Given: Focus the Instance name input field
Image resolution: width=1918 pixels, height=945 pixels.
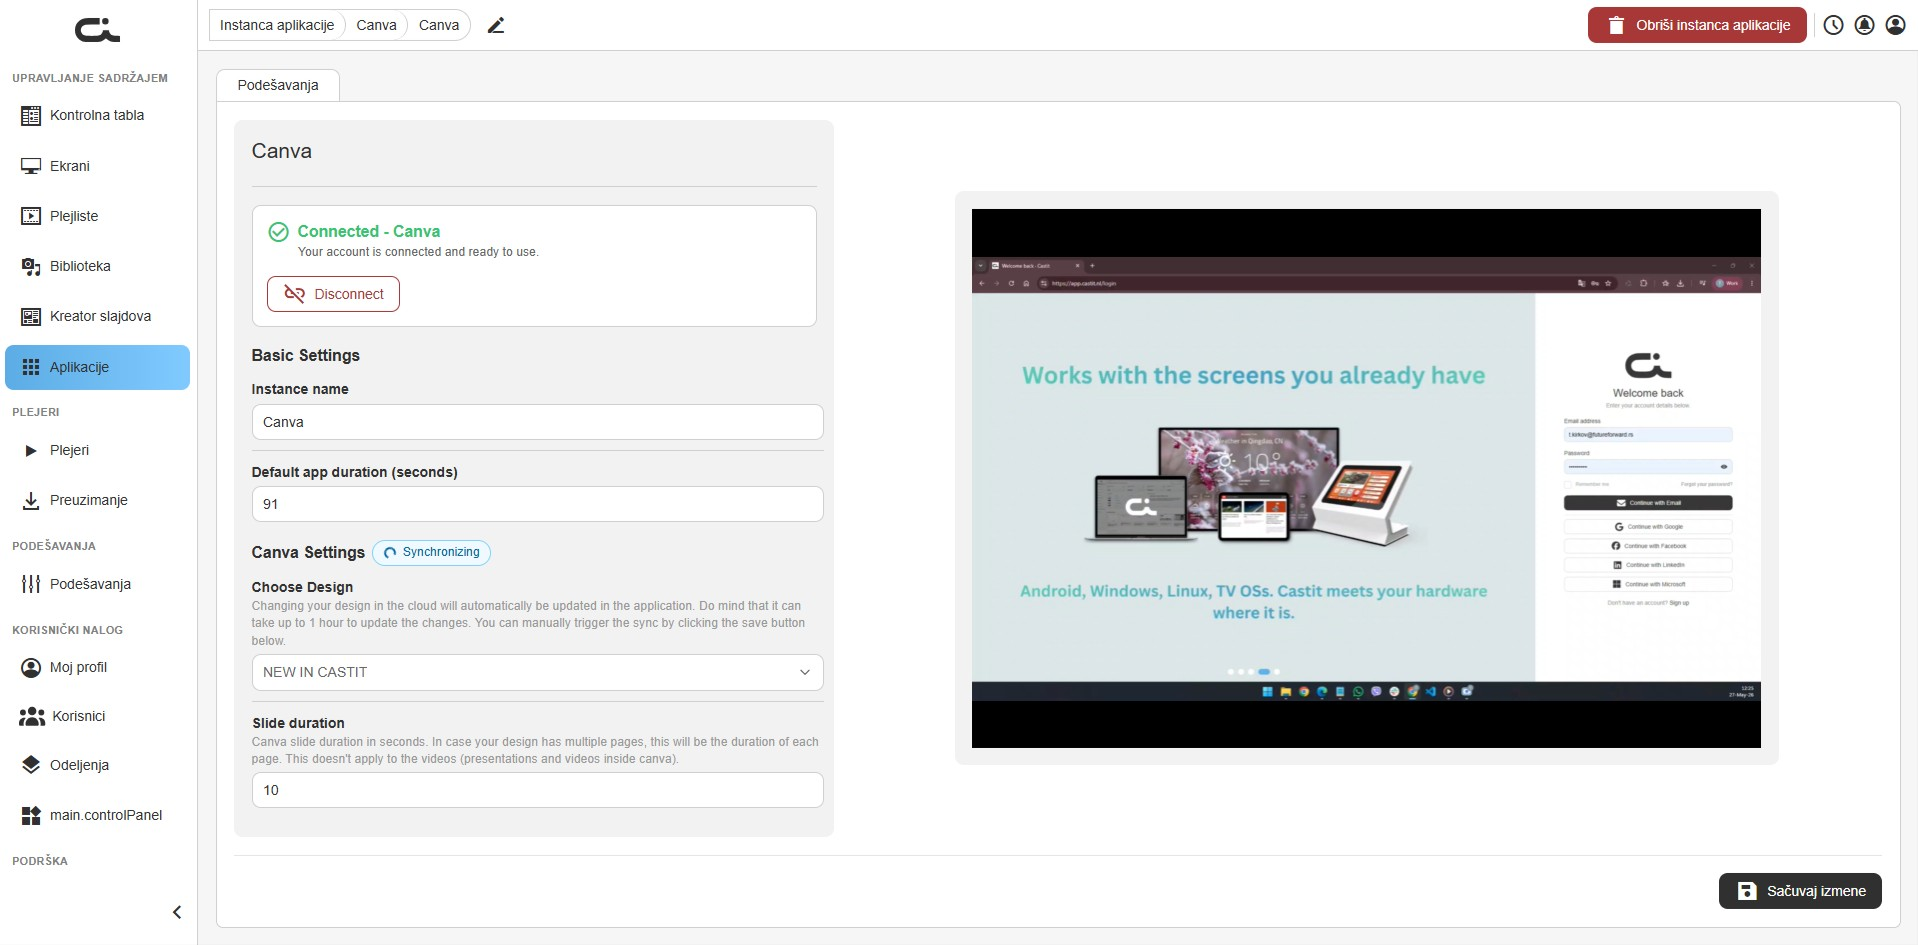Looking at the screenshot, I should 537,422.
